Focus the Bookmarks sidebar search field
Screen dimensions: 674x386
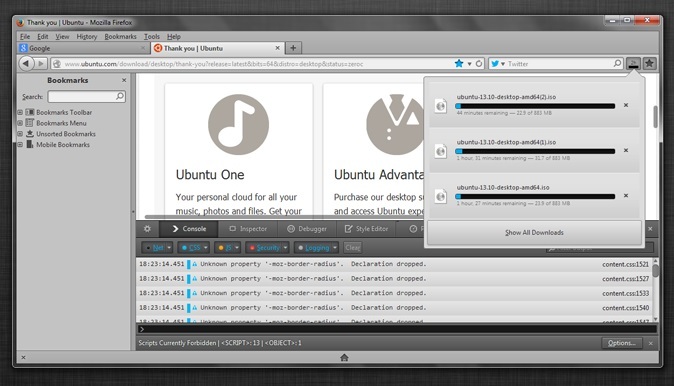pyautogui.click(x=87, y=96)
